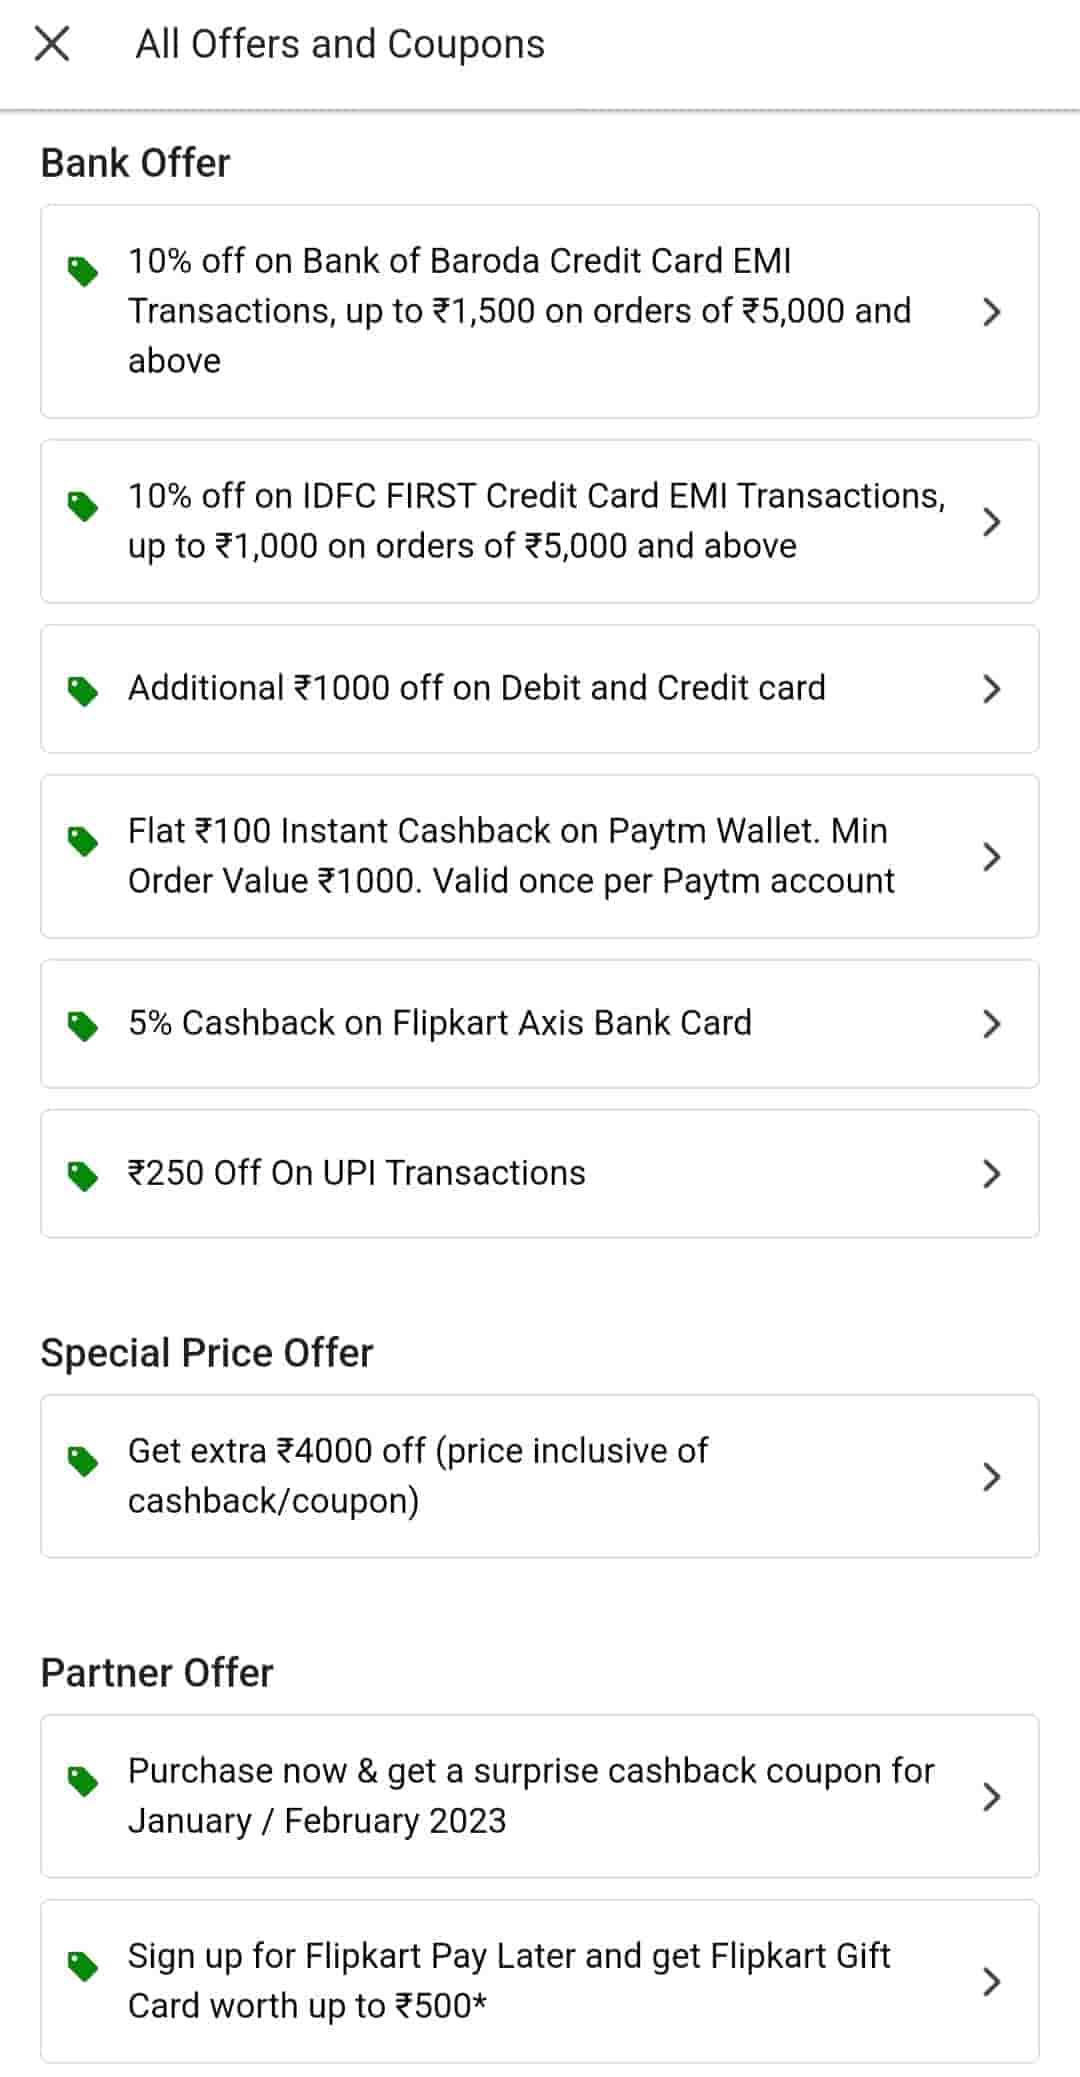
Task: Expand the IDFC FIRST Credit Card offer chevron
Action: click(x=991, y=522)
